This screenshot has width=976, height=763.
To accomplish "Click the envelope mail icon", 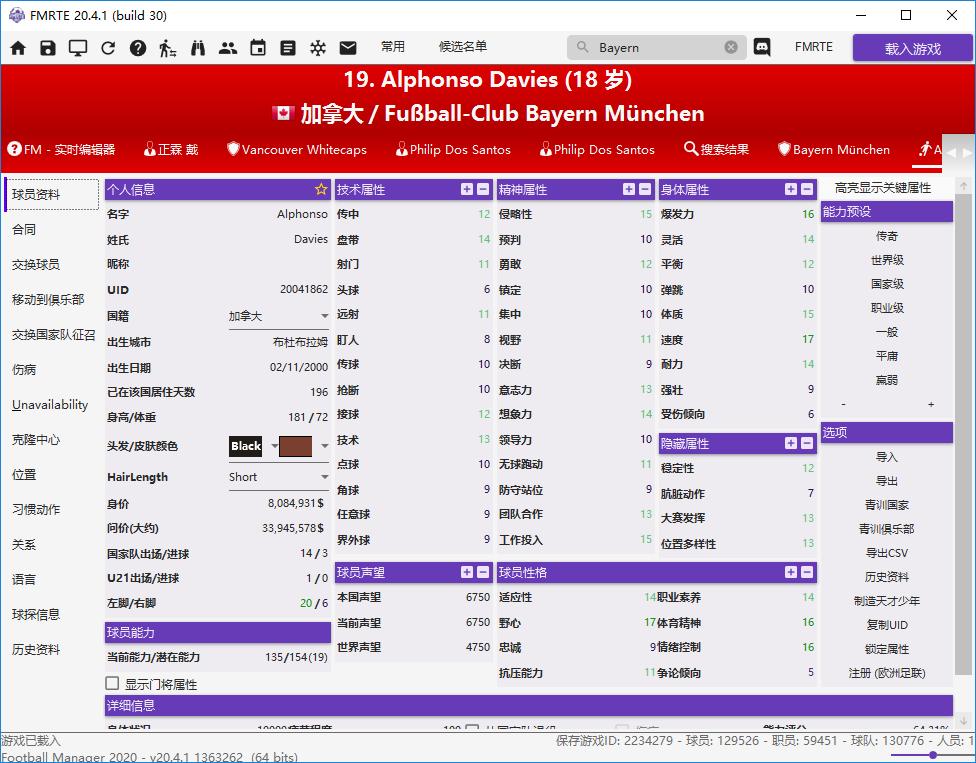I will [x=347, y=46].
